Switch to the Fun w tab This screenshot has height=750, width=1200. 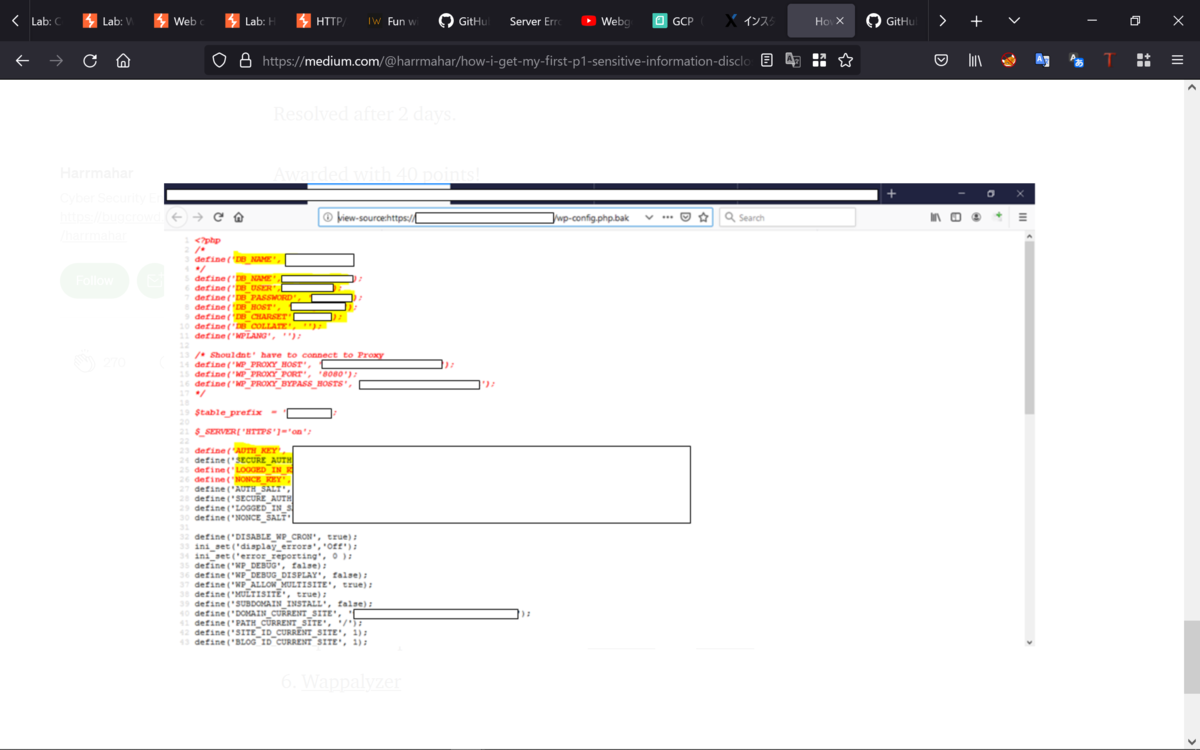coord(392,21)
